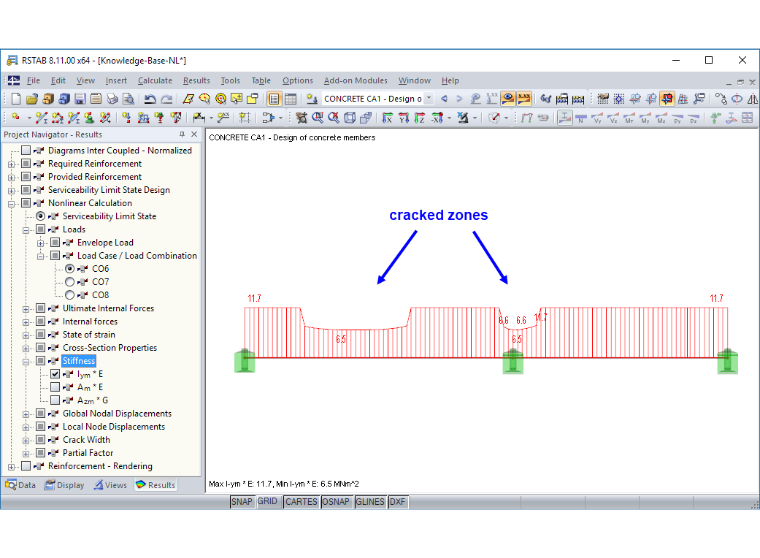This screenshot has height=558, width=760.
Task: Switch to the Display navigator tab
Action: point(64,485)
